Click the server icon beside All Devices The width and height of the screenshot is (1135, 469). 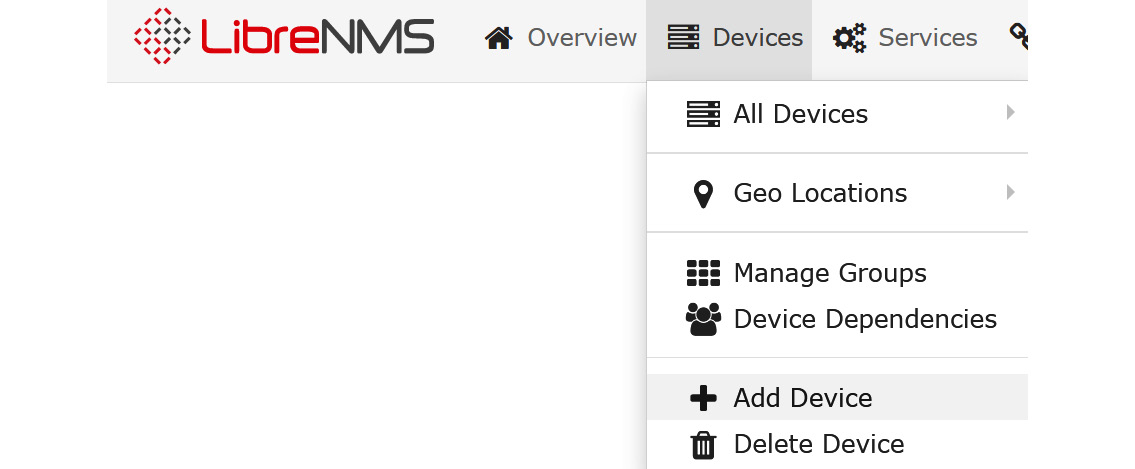703,114
